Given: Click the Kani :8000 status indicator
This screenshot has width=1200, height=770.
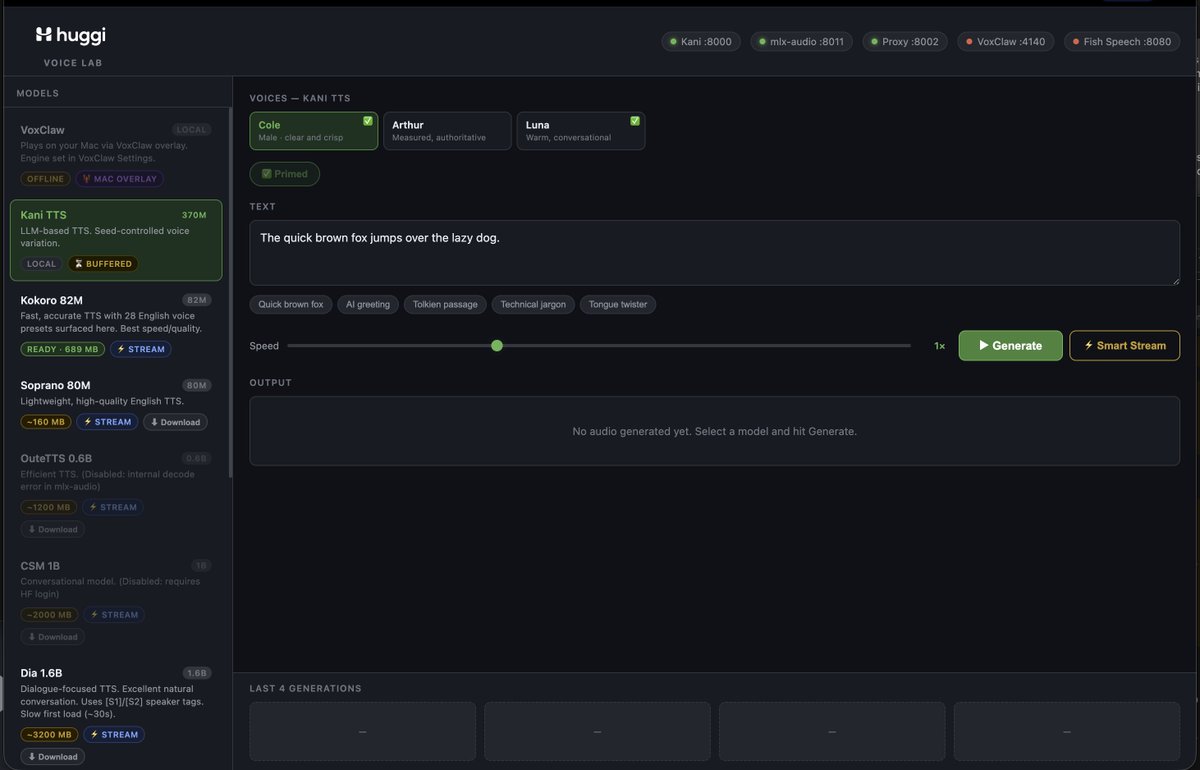Looking at the screenshot, I should [x=701, y=42].
